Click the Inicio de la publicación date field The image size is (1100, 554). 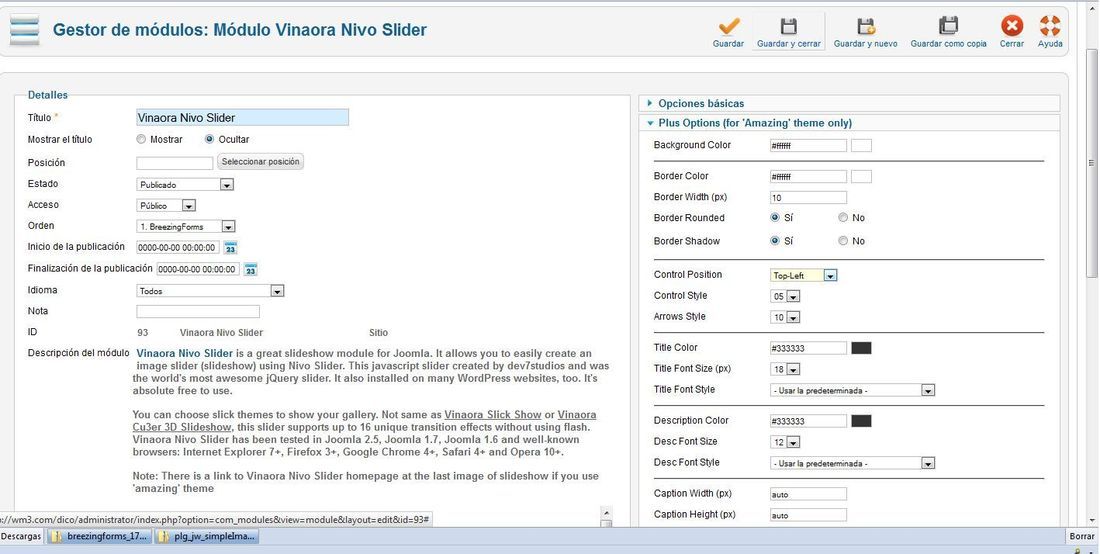178,248
